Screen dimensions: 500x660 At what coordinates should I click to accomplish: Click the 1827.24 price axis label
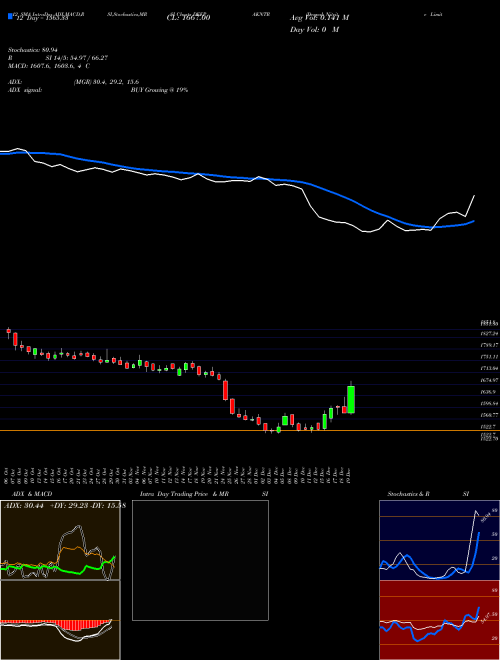pyautogui.click(x=490, y=333)
